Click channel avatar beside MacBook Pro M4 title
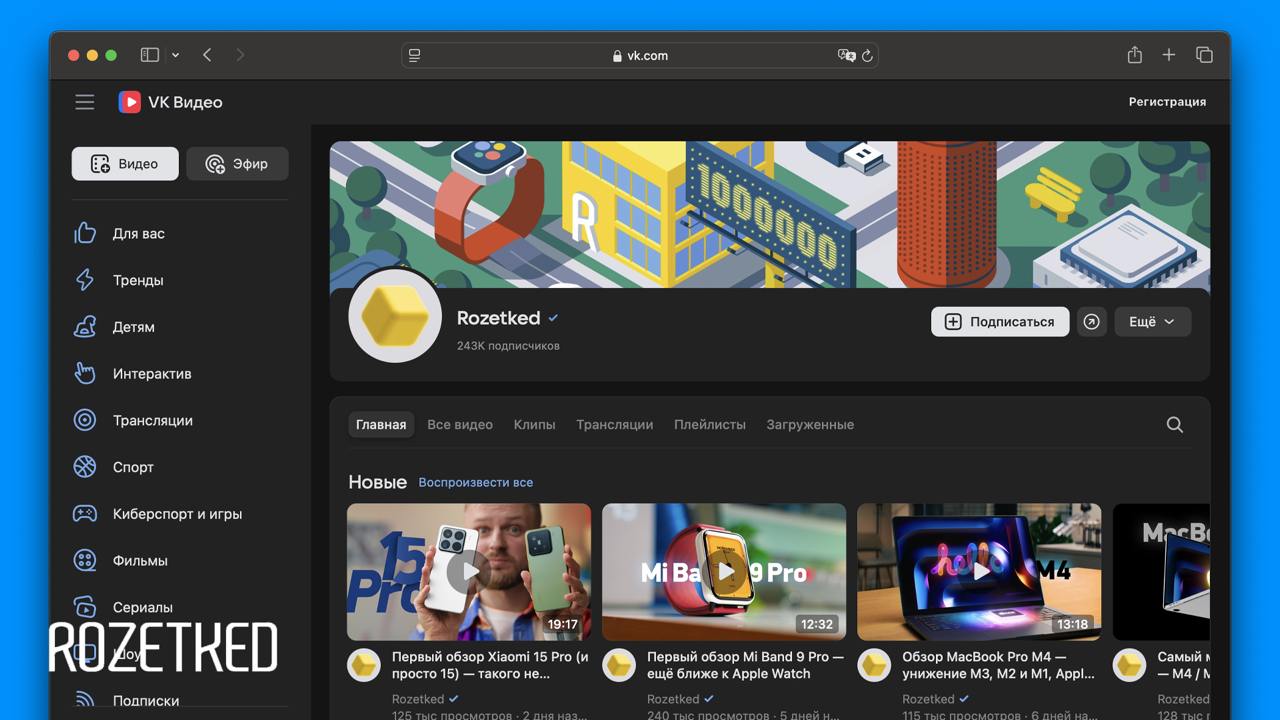Screen dimensions: 1280x720 (x=874, y=666)
